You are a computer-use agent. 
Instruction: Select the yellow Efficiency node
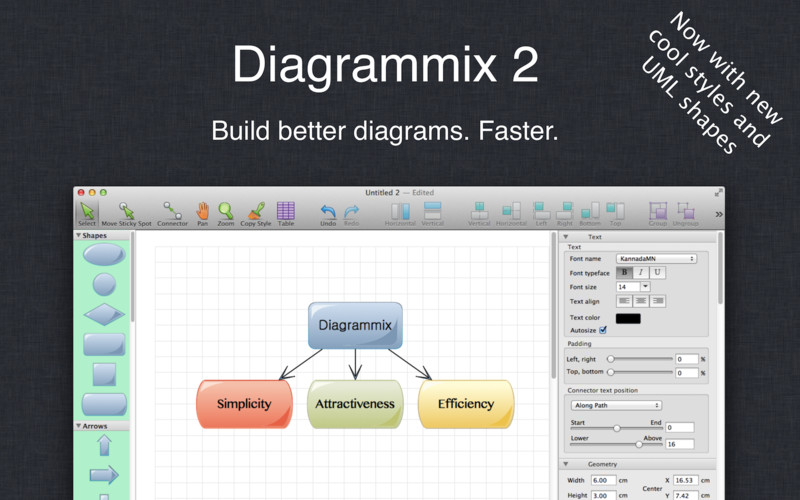pyautogui.click(x=466, y=404)
